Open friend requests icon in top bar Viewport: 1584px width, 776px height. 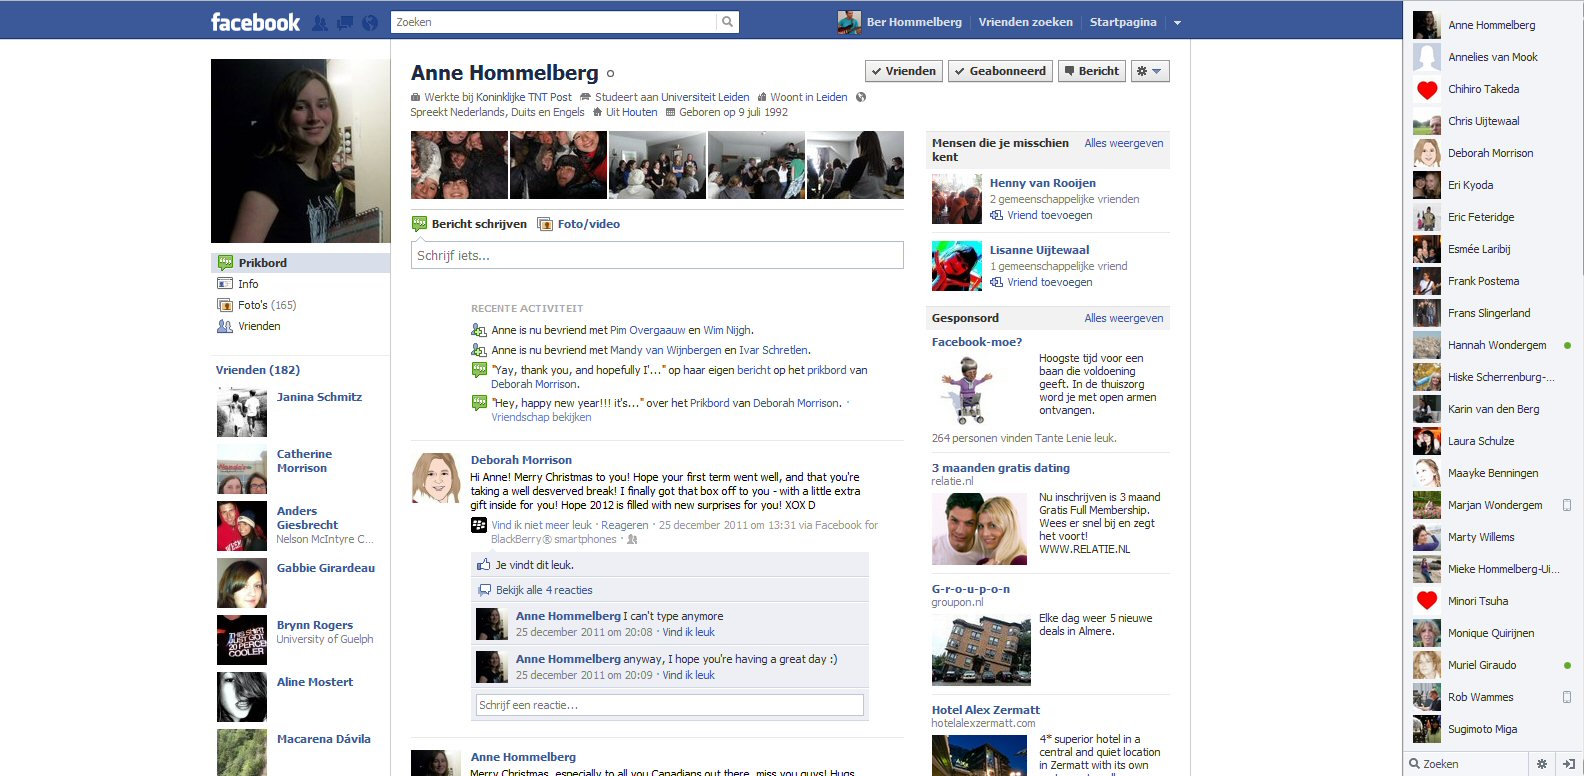pos(320,22)
